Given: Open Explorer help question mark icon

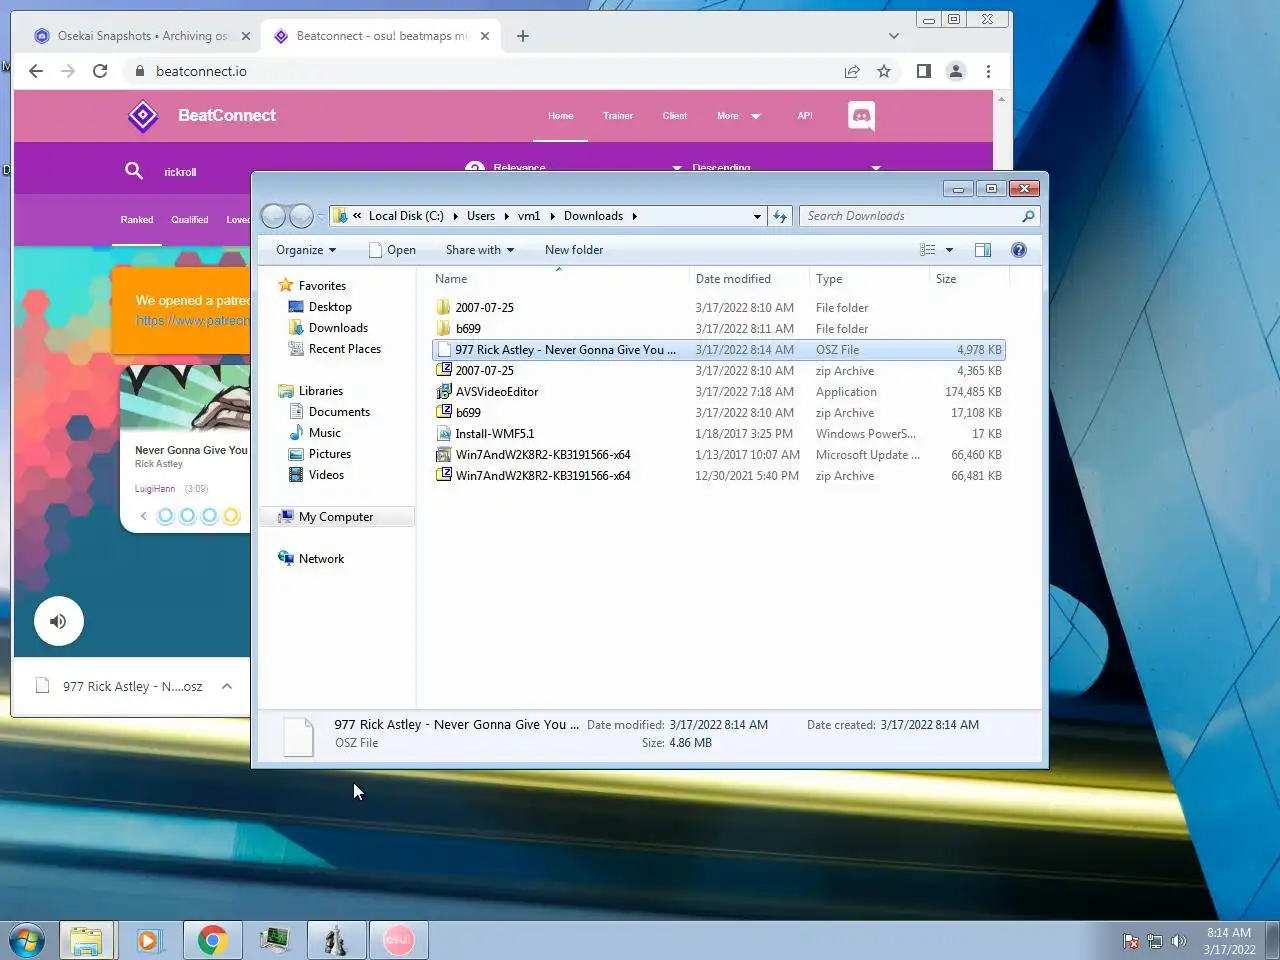Looking at the screenshot, I should click(1019, 250).
